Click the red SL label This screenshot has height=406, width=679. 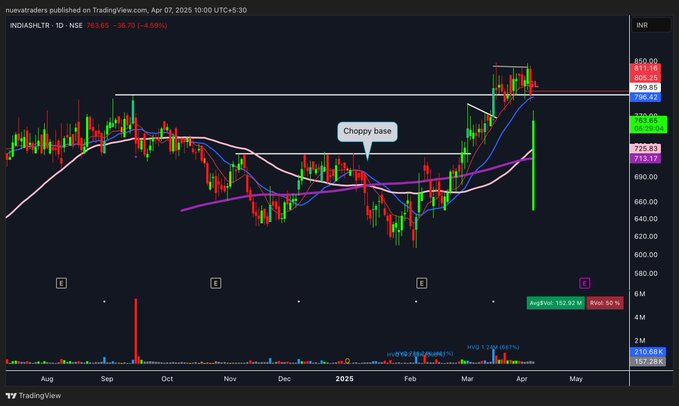(x=534, y=84)
